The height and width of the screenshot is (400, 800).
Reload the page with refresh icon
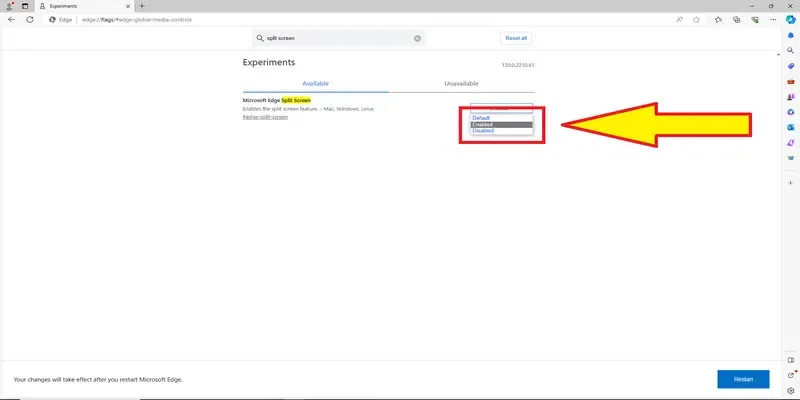[30, 19]
